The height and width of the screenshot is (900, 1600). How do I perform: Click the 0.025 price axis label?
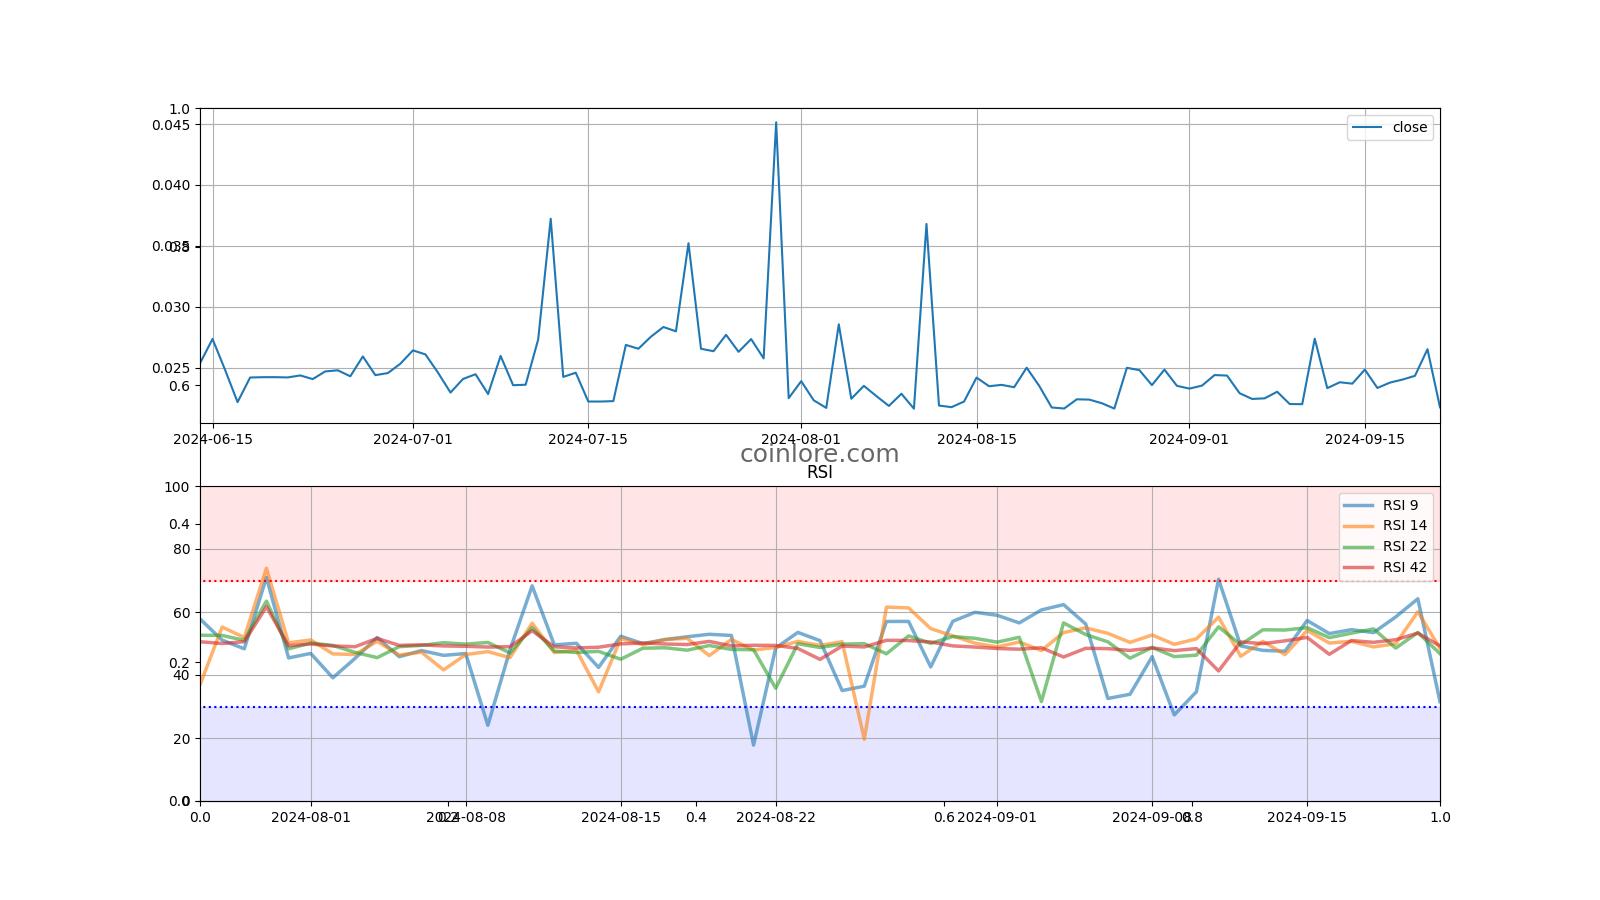click(x=170, y=368)
